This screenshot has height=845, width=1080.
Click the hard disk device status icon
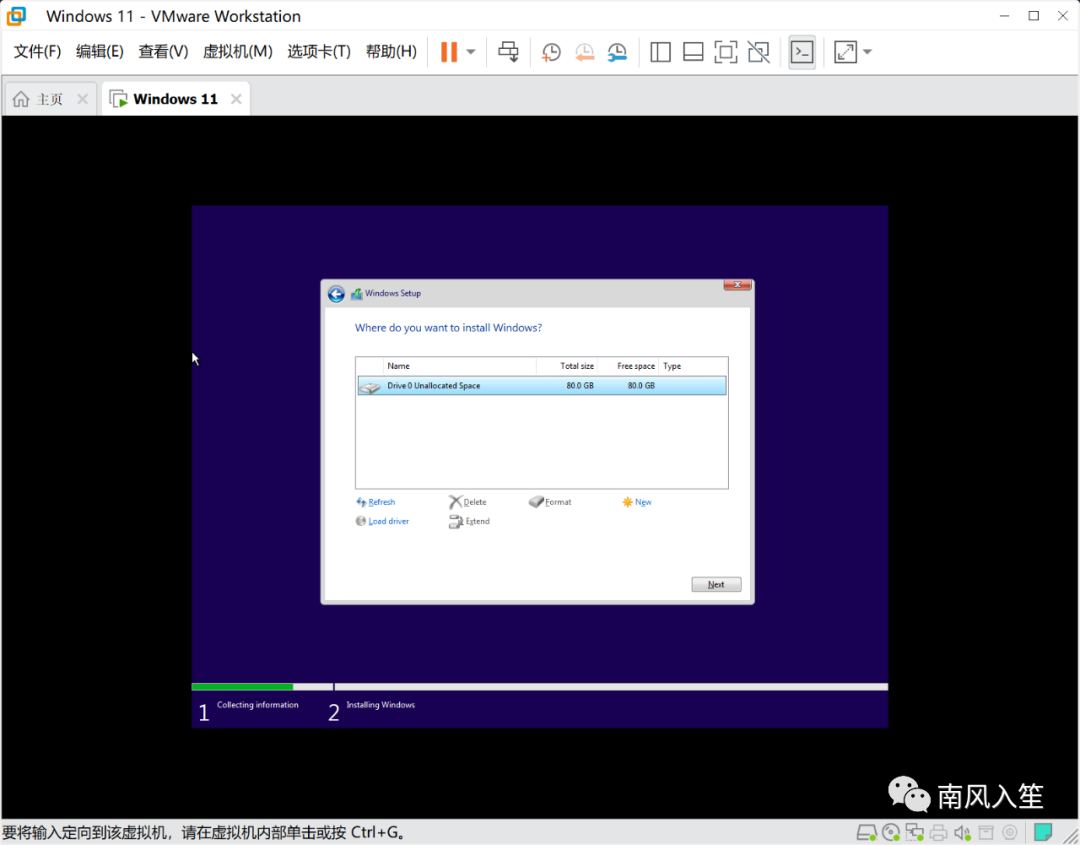[866, 833]
